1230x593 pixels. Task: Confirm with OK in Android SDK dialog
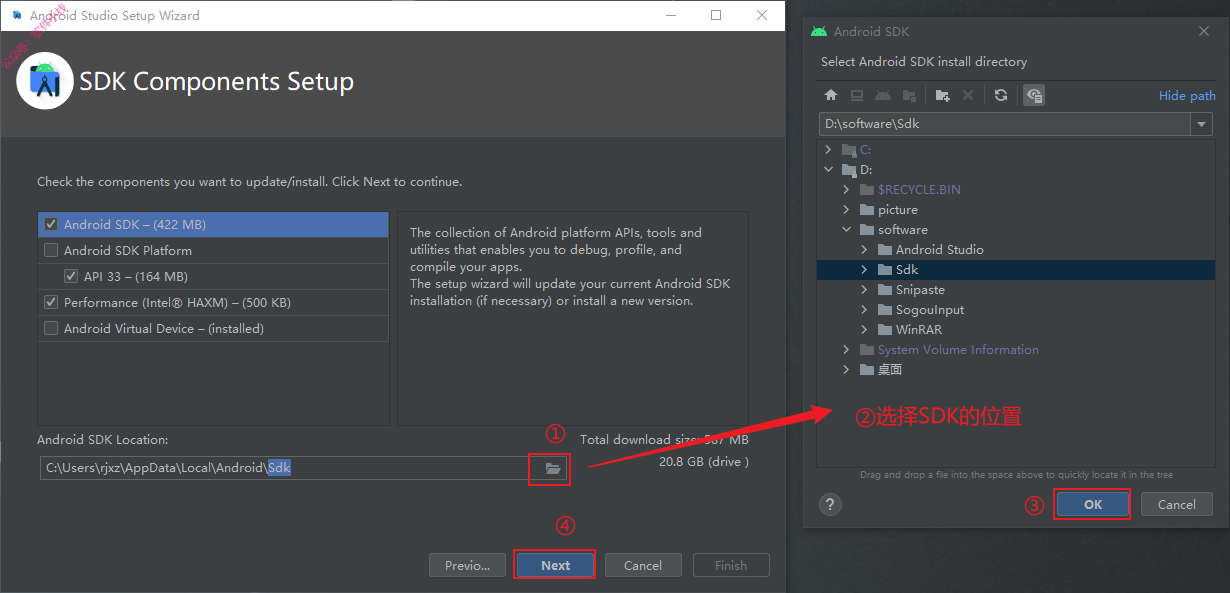[x=1093, y=504]
